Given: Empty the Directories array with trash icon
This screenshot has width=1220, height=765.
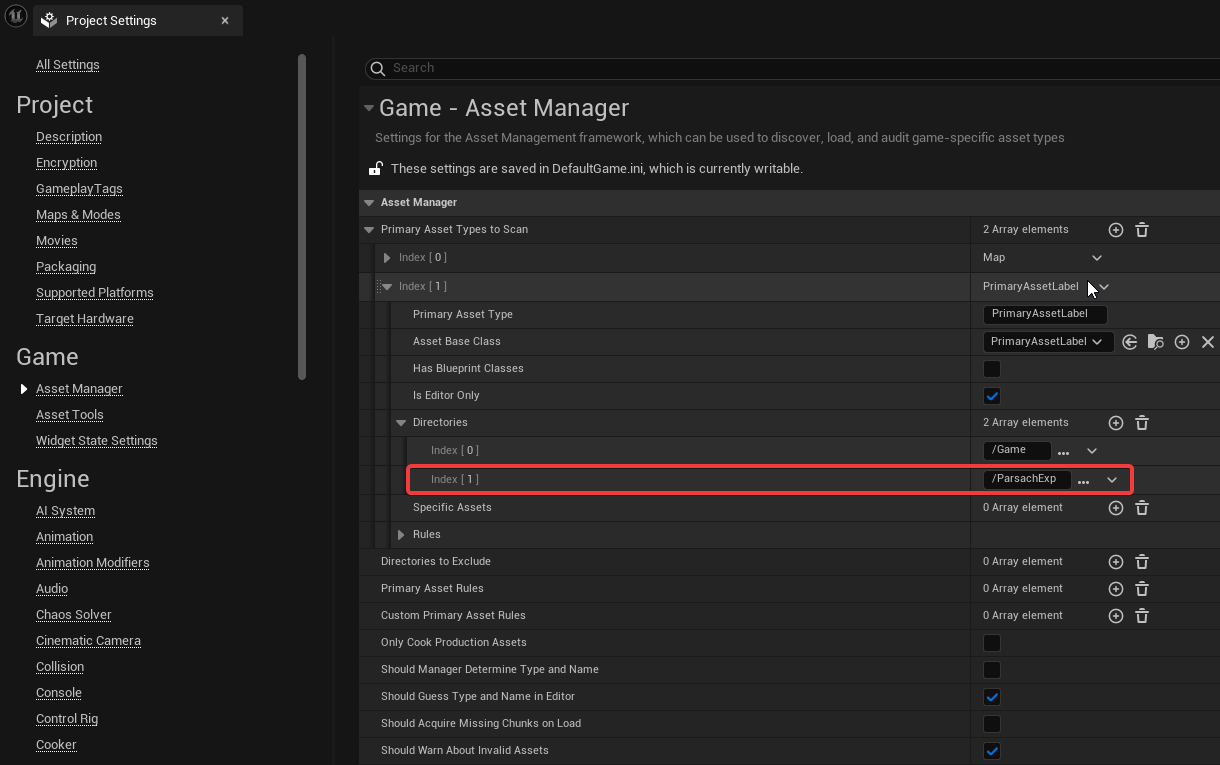Looking at the screenshot, I should pyautogui.click(x=1142, y=423).
